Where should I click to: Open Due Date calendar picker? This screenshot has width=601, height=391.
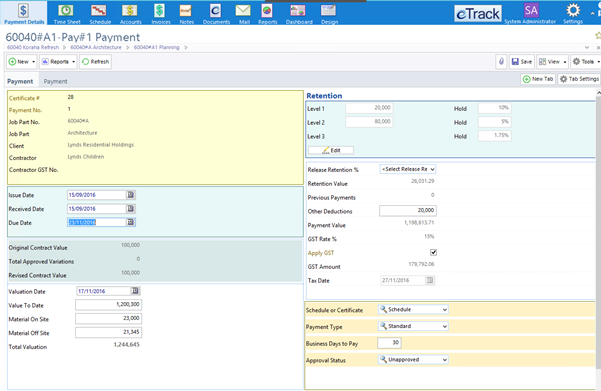coord(130,222)
